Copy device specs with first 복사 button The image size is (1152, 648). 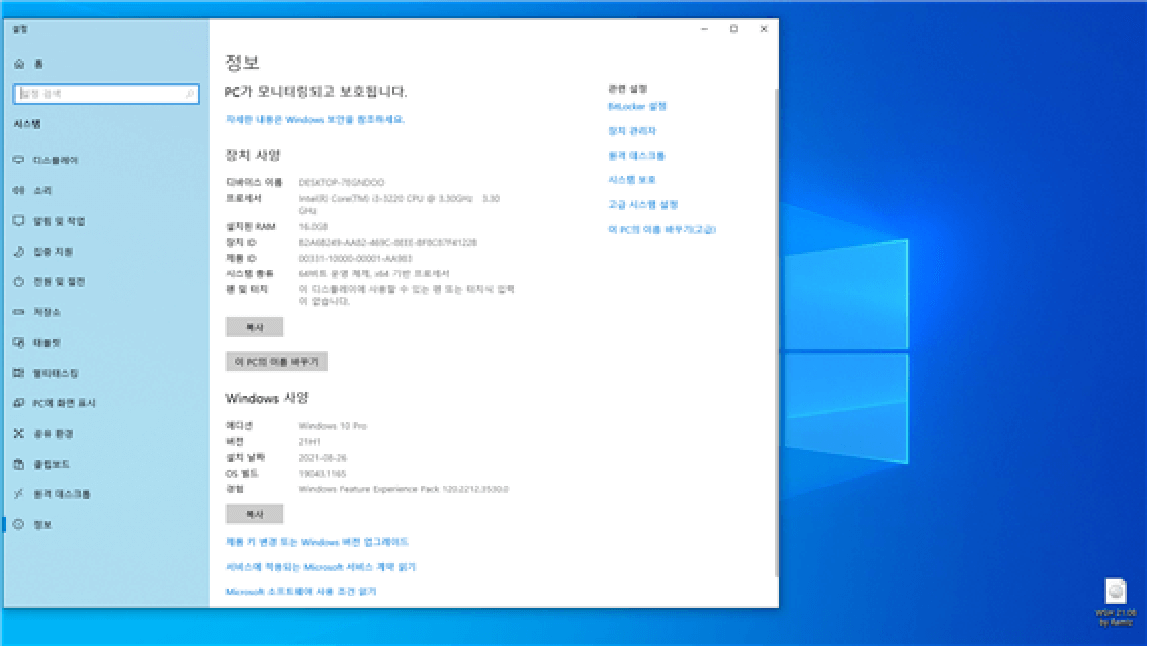tap(255, 328)
